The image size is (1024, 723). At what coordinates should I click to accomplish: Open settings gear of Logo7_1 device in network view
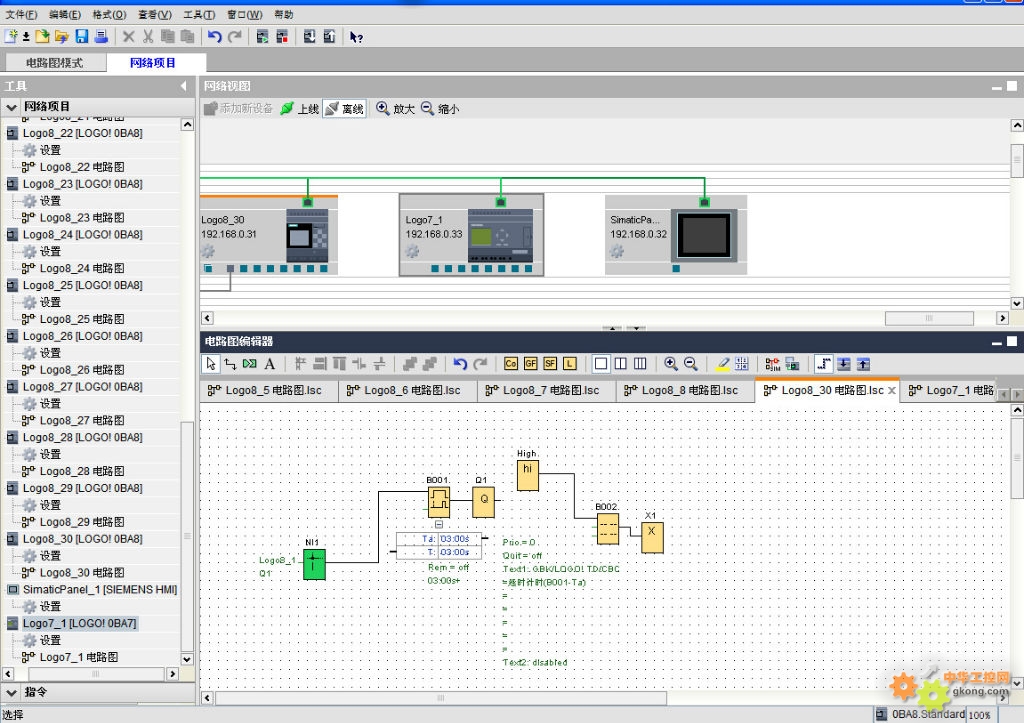tap(411, 251)
